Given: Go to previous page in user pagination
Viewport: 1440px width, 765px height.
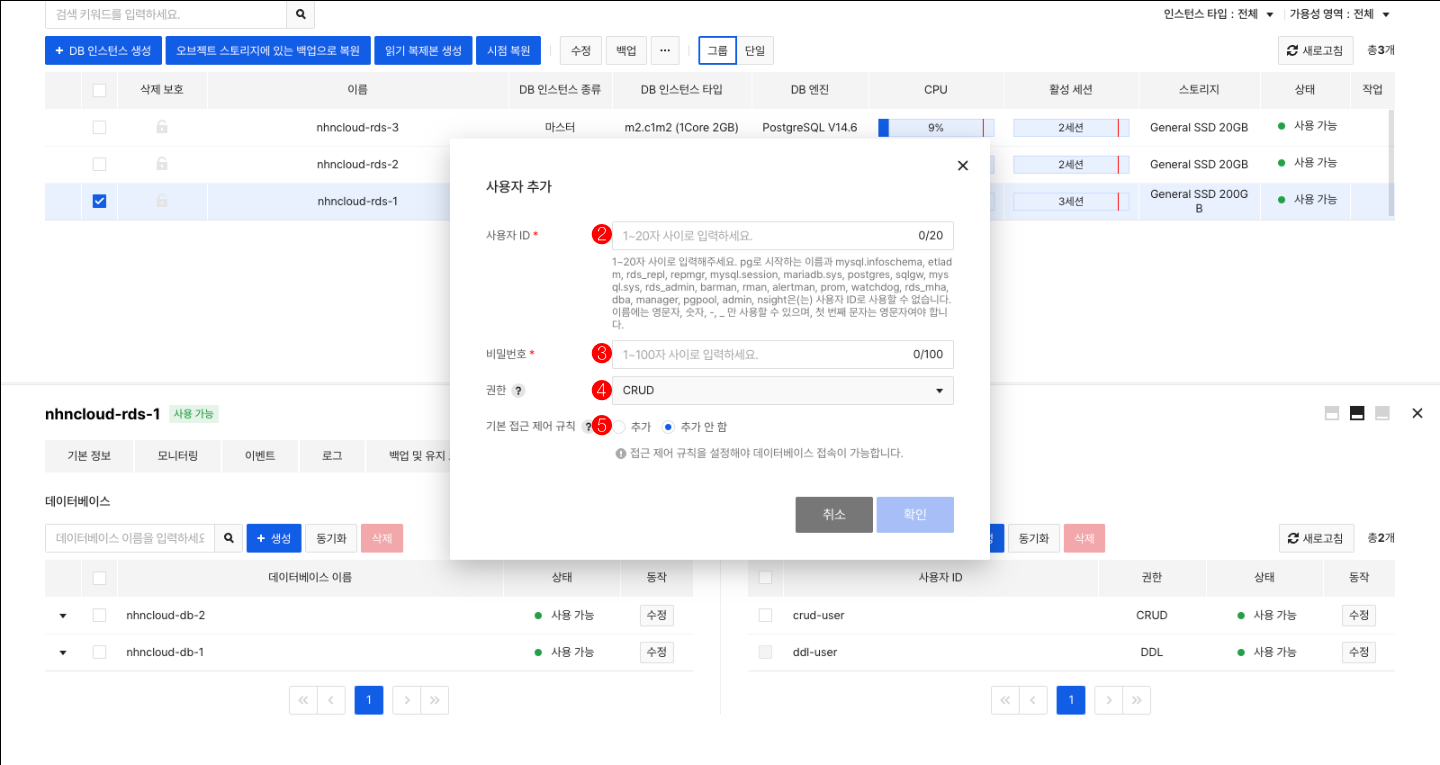Looking at the screenshot, I should 1033,700.
